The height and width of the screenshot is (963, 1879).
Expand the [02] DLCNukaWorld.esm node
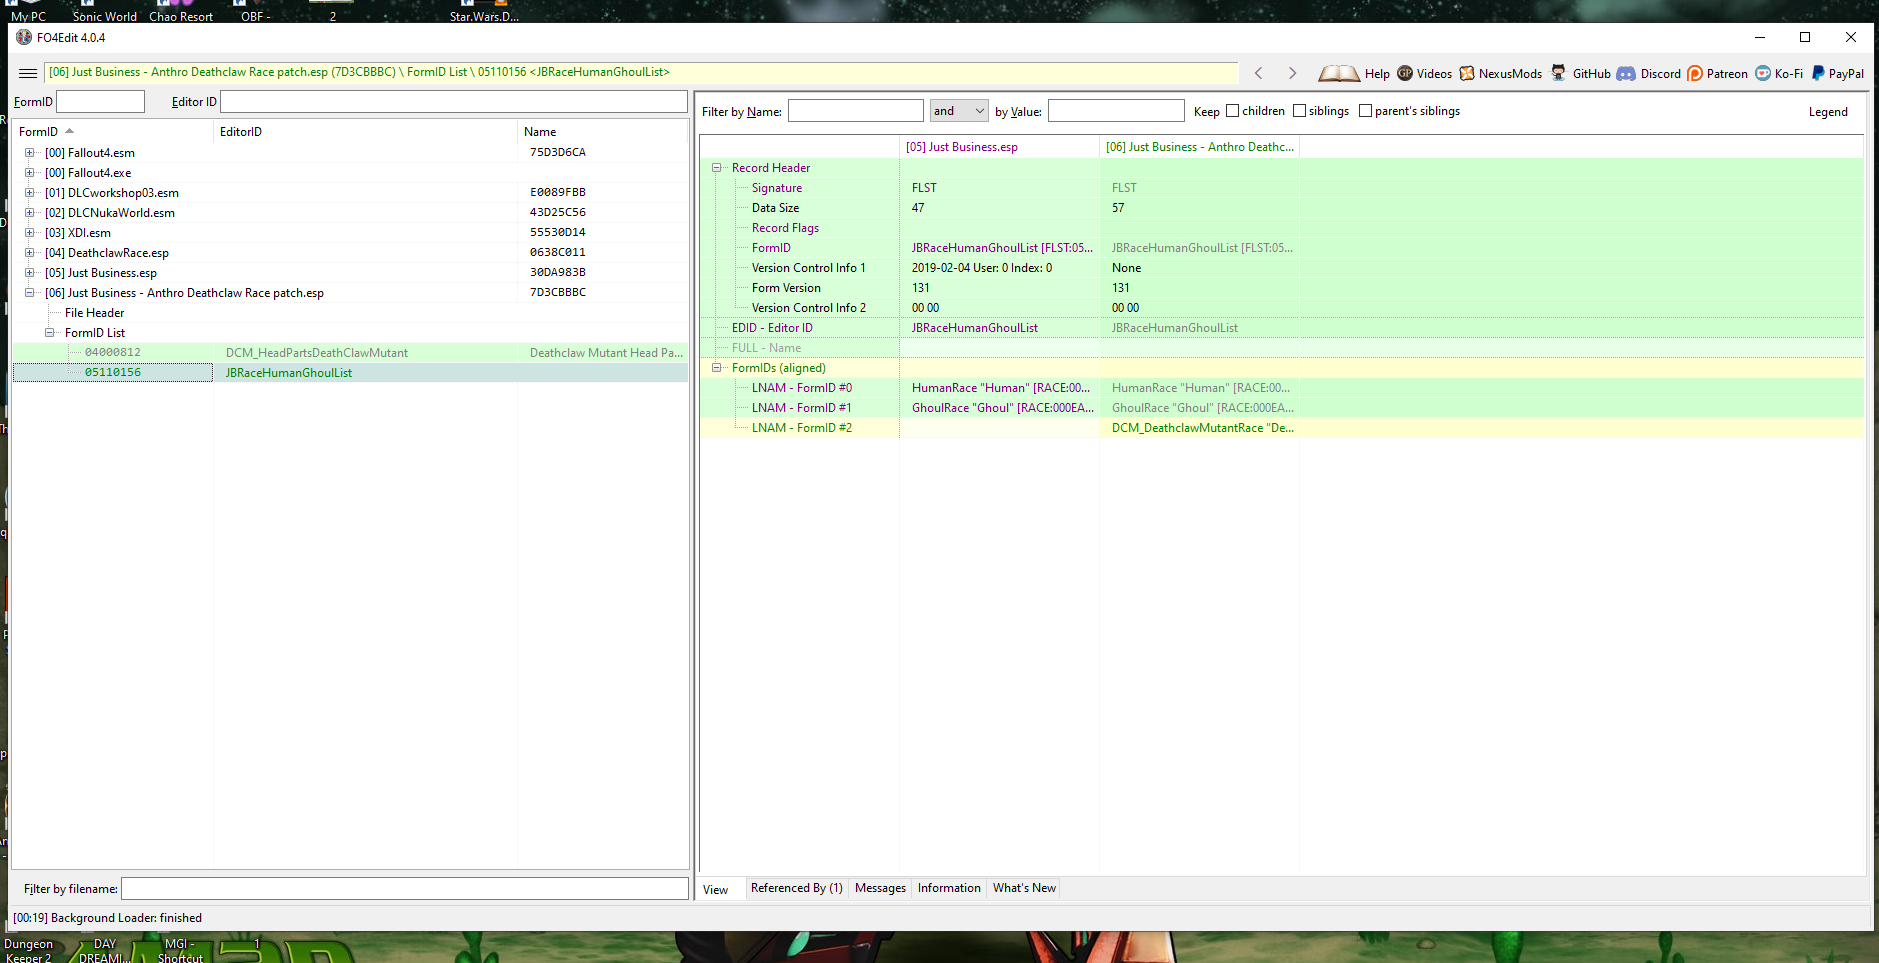[30, 213]
